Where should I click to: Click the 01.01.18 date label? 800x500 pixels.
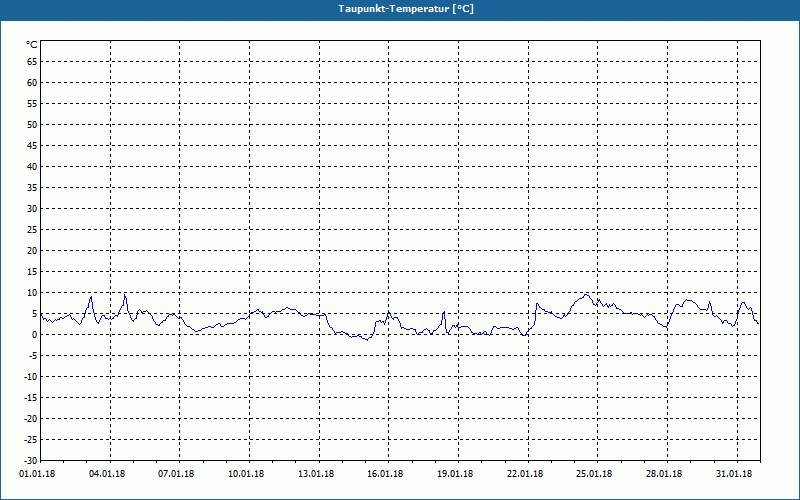coord(37,474)
